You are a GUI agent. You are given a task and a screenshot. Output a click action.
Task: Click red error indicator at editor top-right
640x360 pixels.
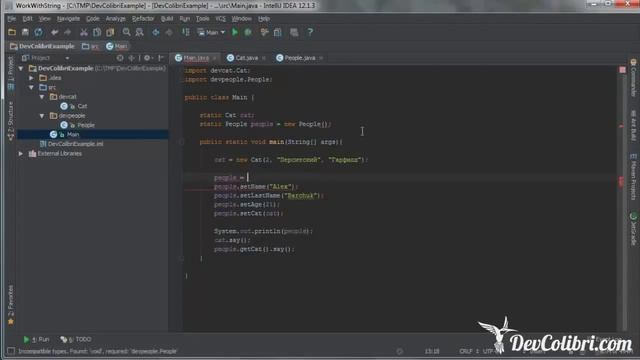pyautogui.click(x=622, y=70)
